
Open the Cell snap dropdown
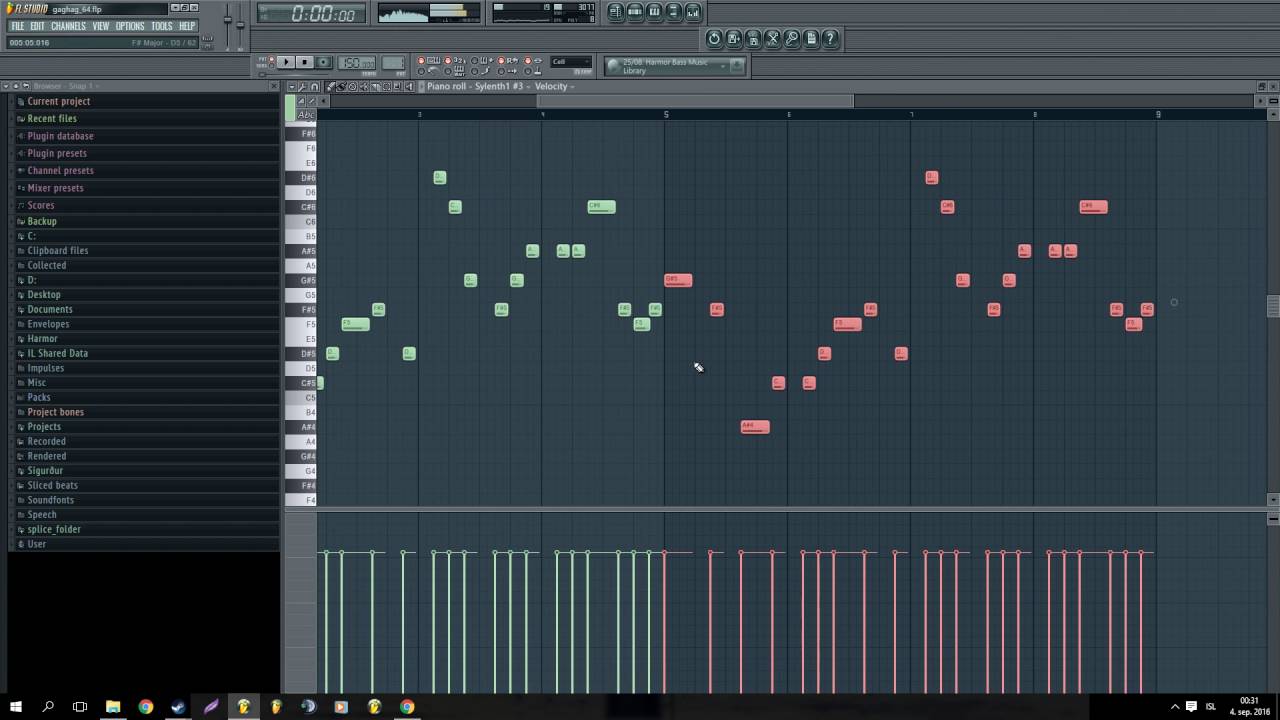pos(571,62)
